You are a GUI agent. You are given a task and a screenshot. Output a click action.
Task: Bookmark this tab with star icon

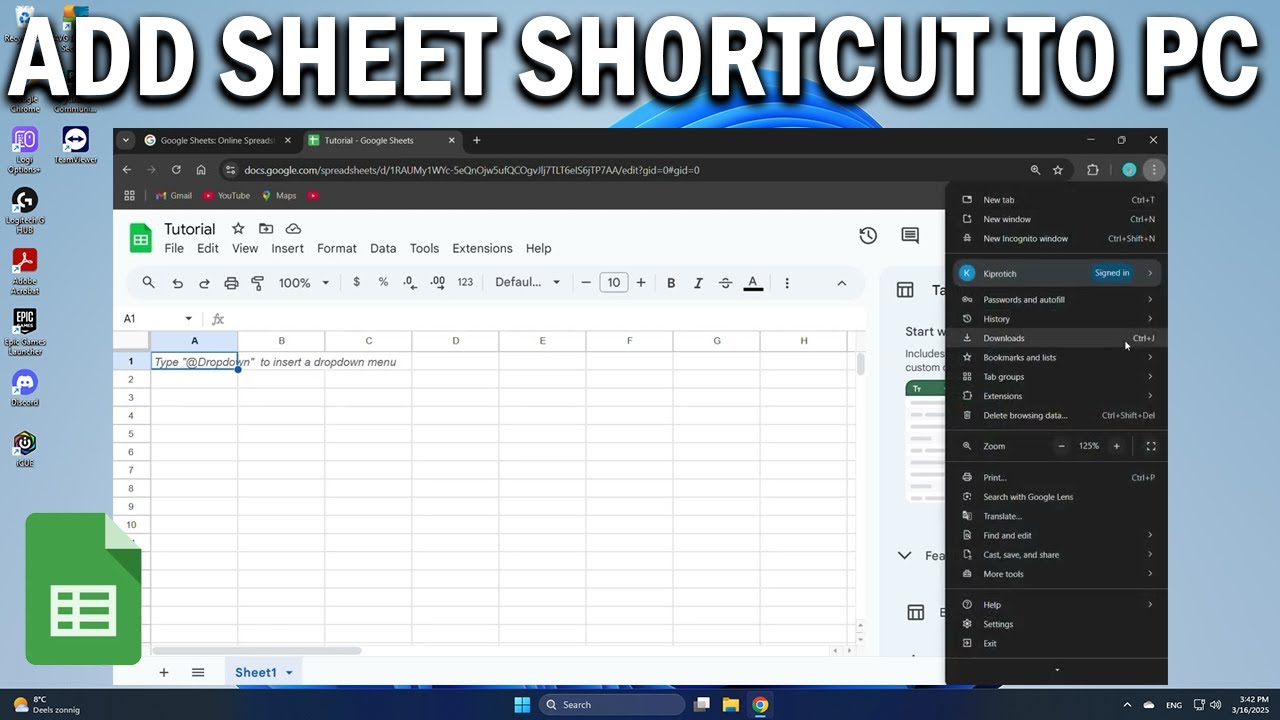pyautogui.click(x=1058, y=170)
